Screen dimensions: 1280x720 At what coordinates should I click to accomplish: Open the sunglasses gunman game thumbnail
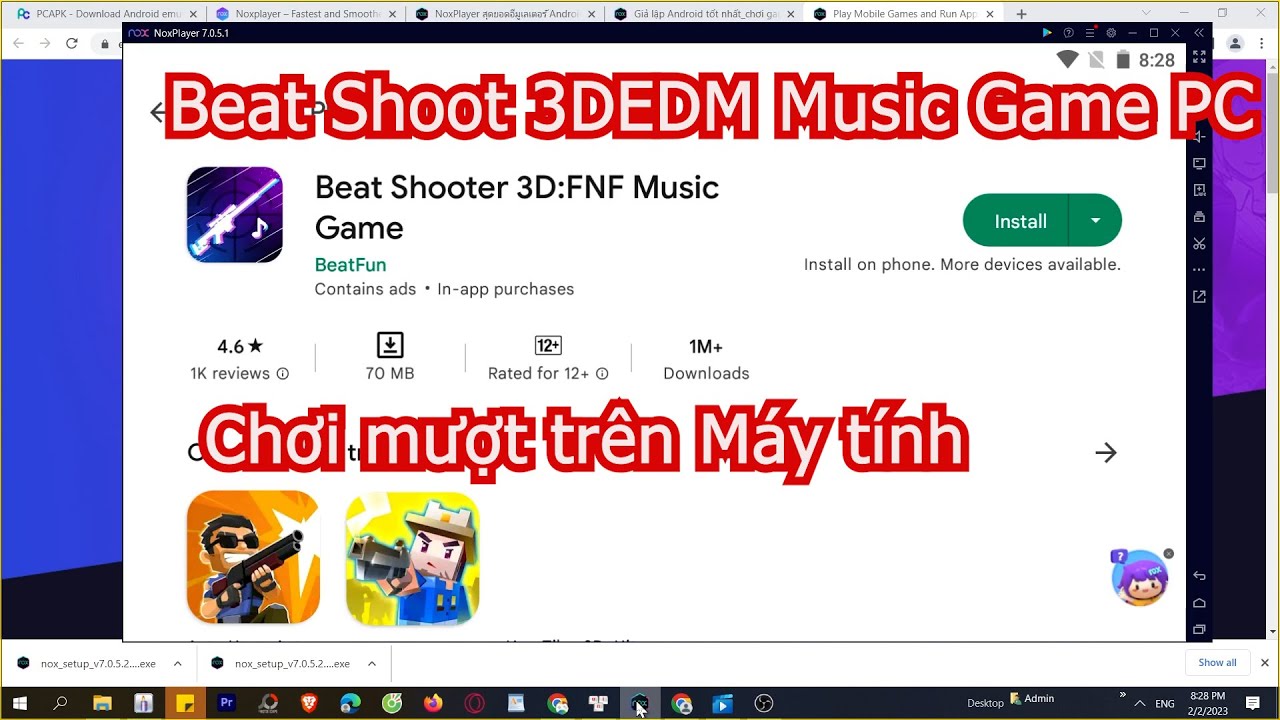click(253, 558)
